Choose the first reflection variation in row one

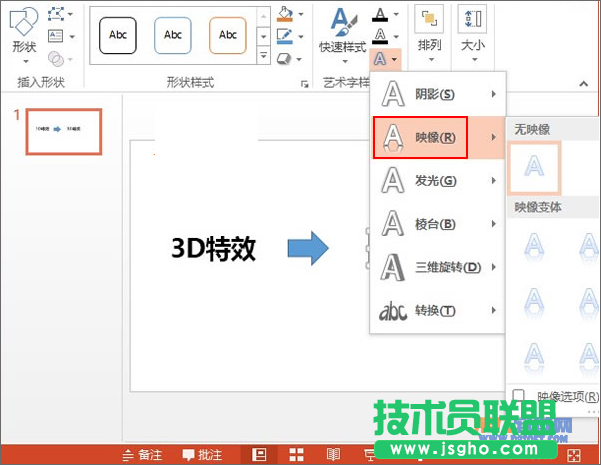[534, 246]
